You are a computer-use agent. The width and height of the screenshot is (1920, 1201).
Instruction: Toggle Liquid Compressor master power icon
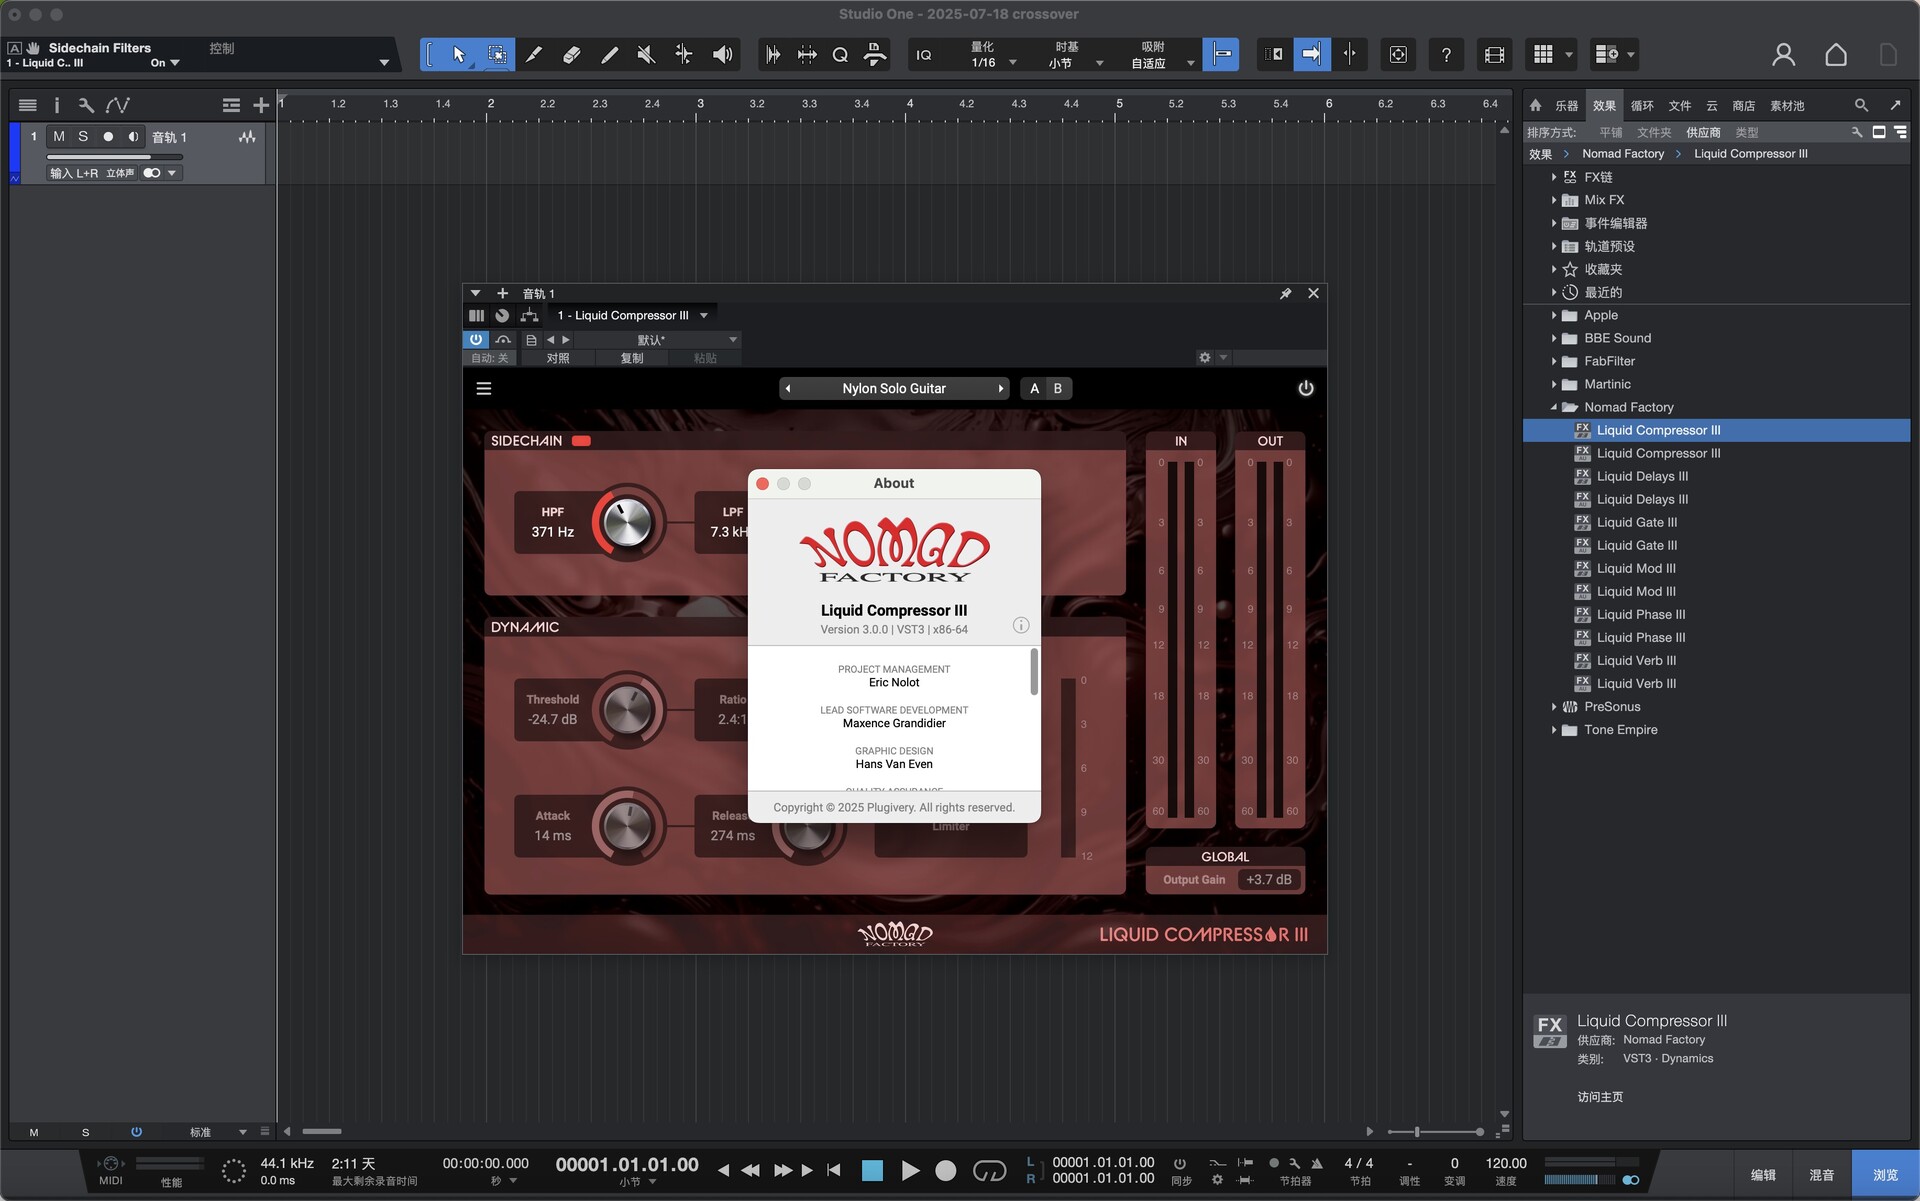(x=1306, y=388)
